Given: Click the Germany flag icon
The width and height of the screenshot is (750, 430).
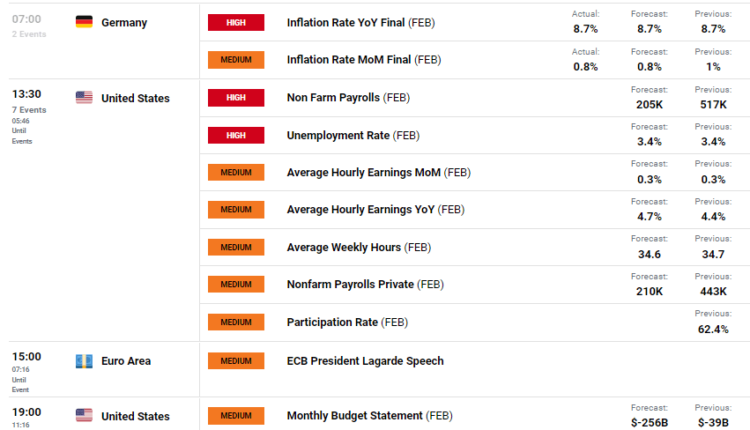Looking at the screenshot, I should [84, 22].
